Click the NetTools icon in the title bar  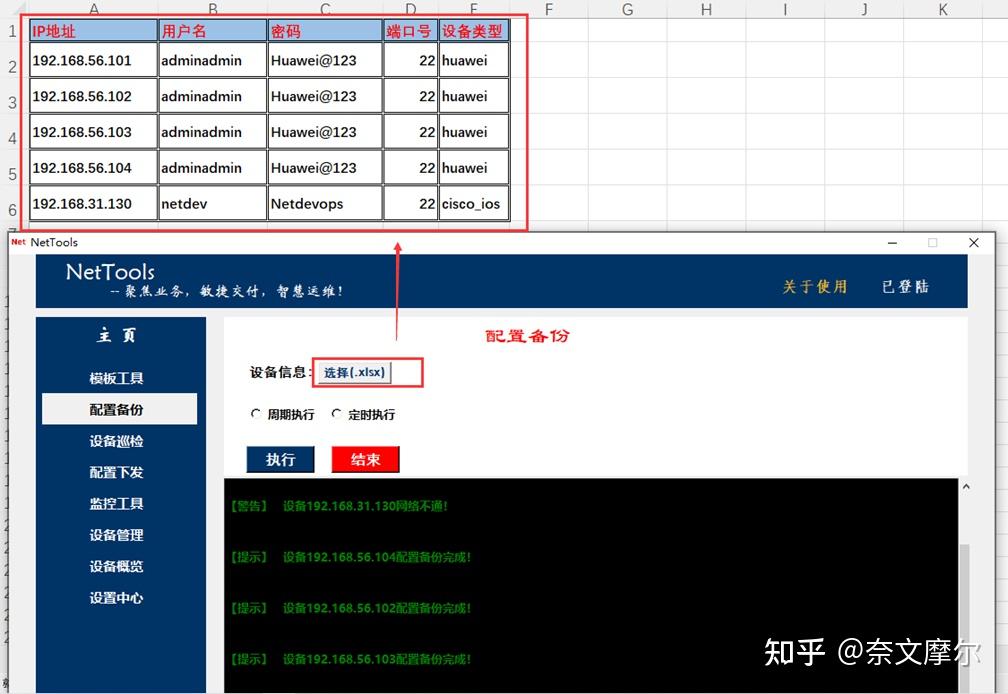click(x=16, y=242)
